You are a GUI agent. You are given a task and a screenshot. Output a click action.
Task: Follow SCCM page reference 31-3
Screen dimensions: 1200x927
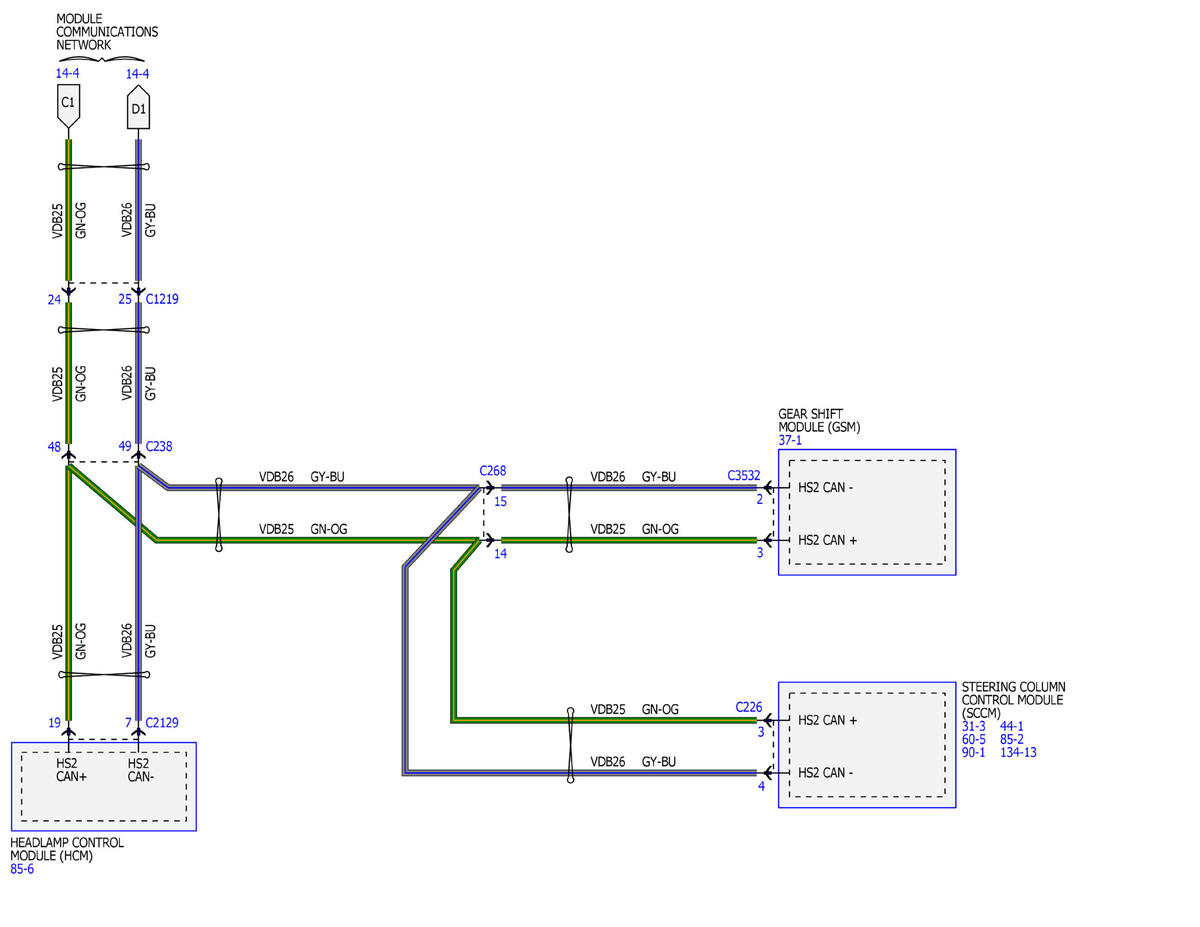click(973, 726)
